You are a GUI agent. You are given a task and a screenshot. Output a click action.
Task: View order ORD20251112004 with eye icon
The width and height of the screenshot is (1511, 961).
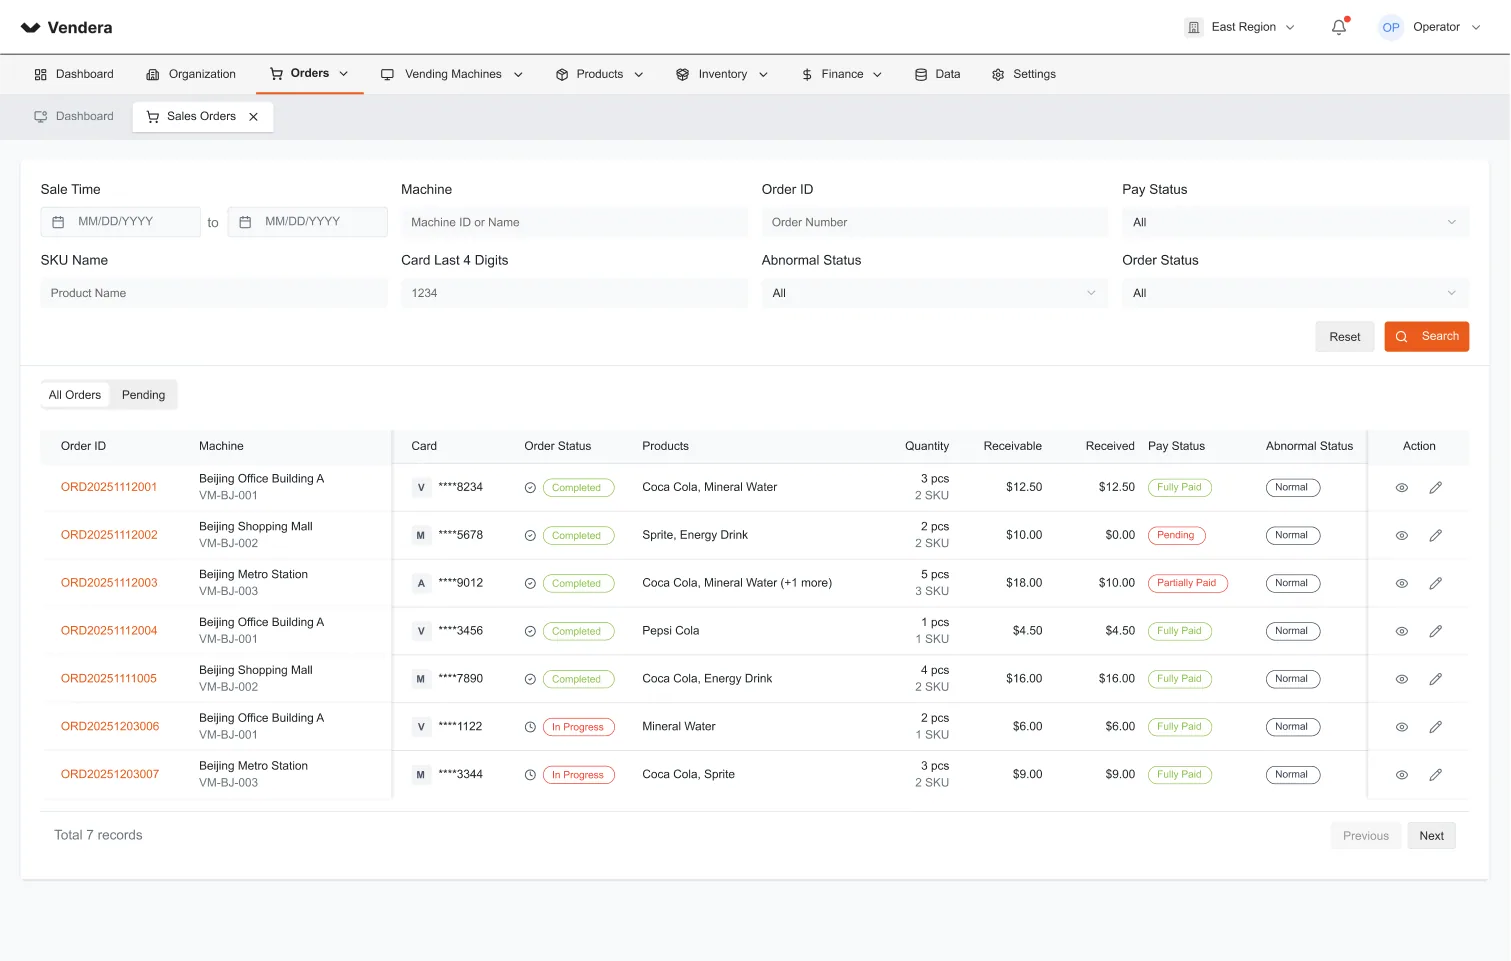[1402, 632]
